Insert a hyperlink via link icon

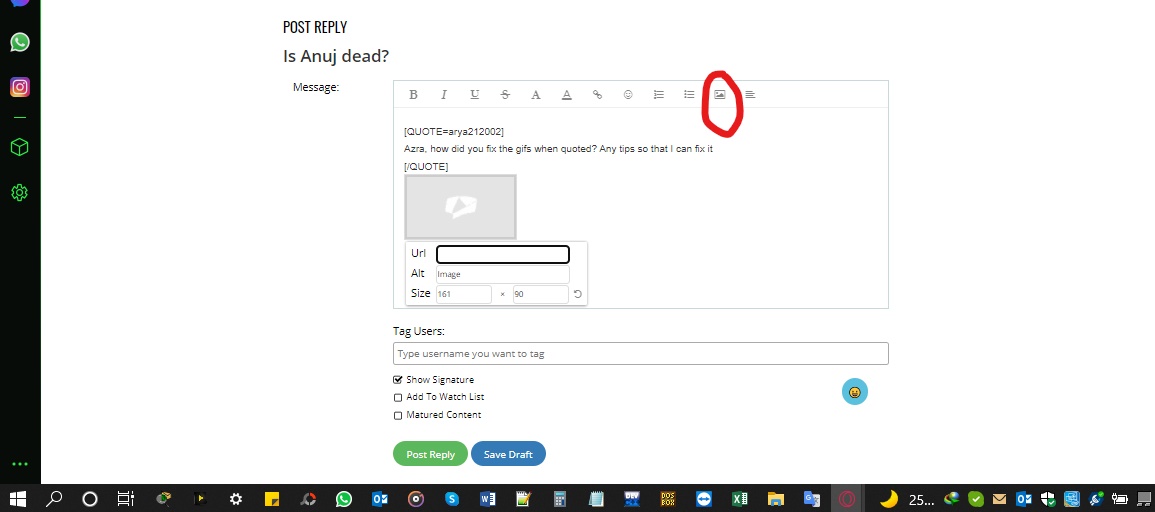point(597,94)
